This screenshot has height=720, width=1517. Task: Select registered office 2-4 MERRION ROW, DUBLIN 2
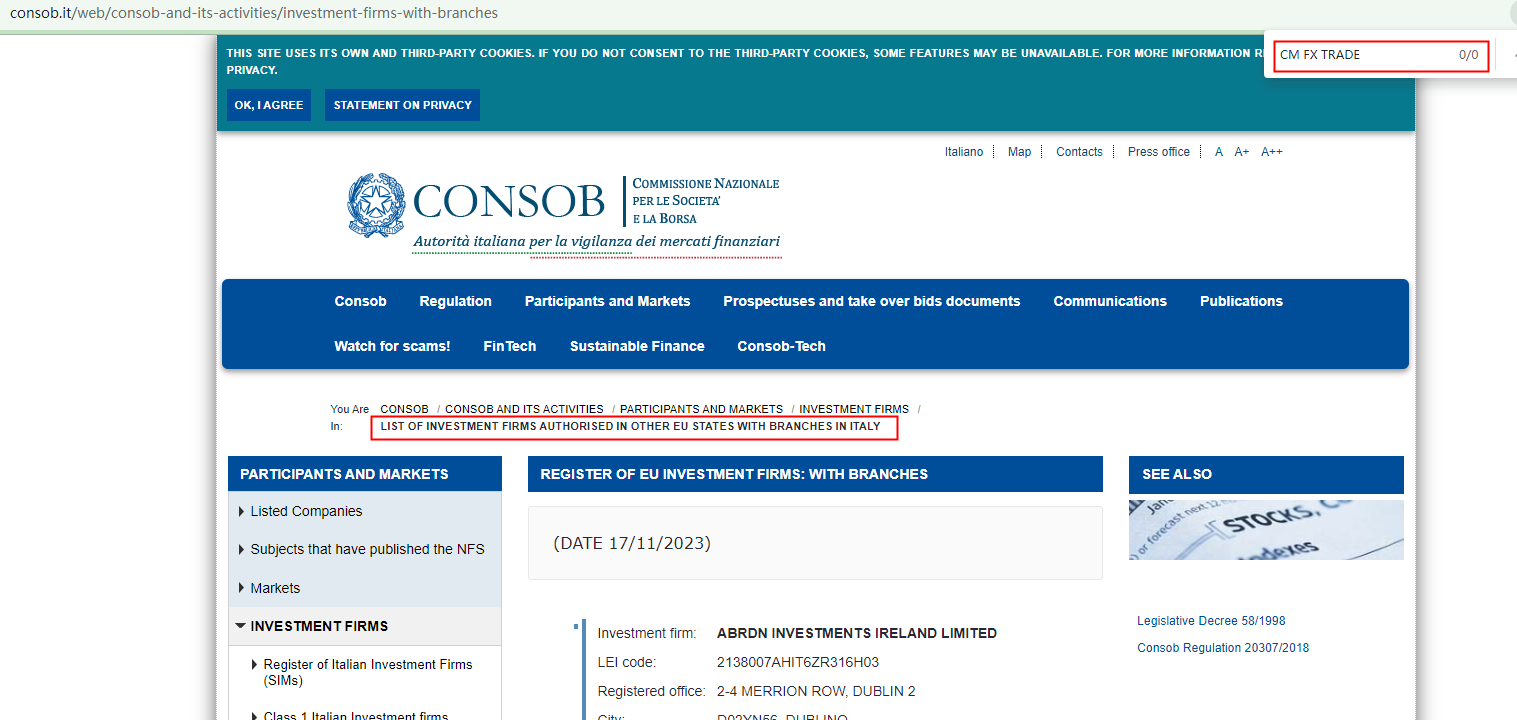coord(816,691)
